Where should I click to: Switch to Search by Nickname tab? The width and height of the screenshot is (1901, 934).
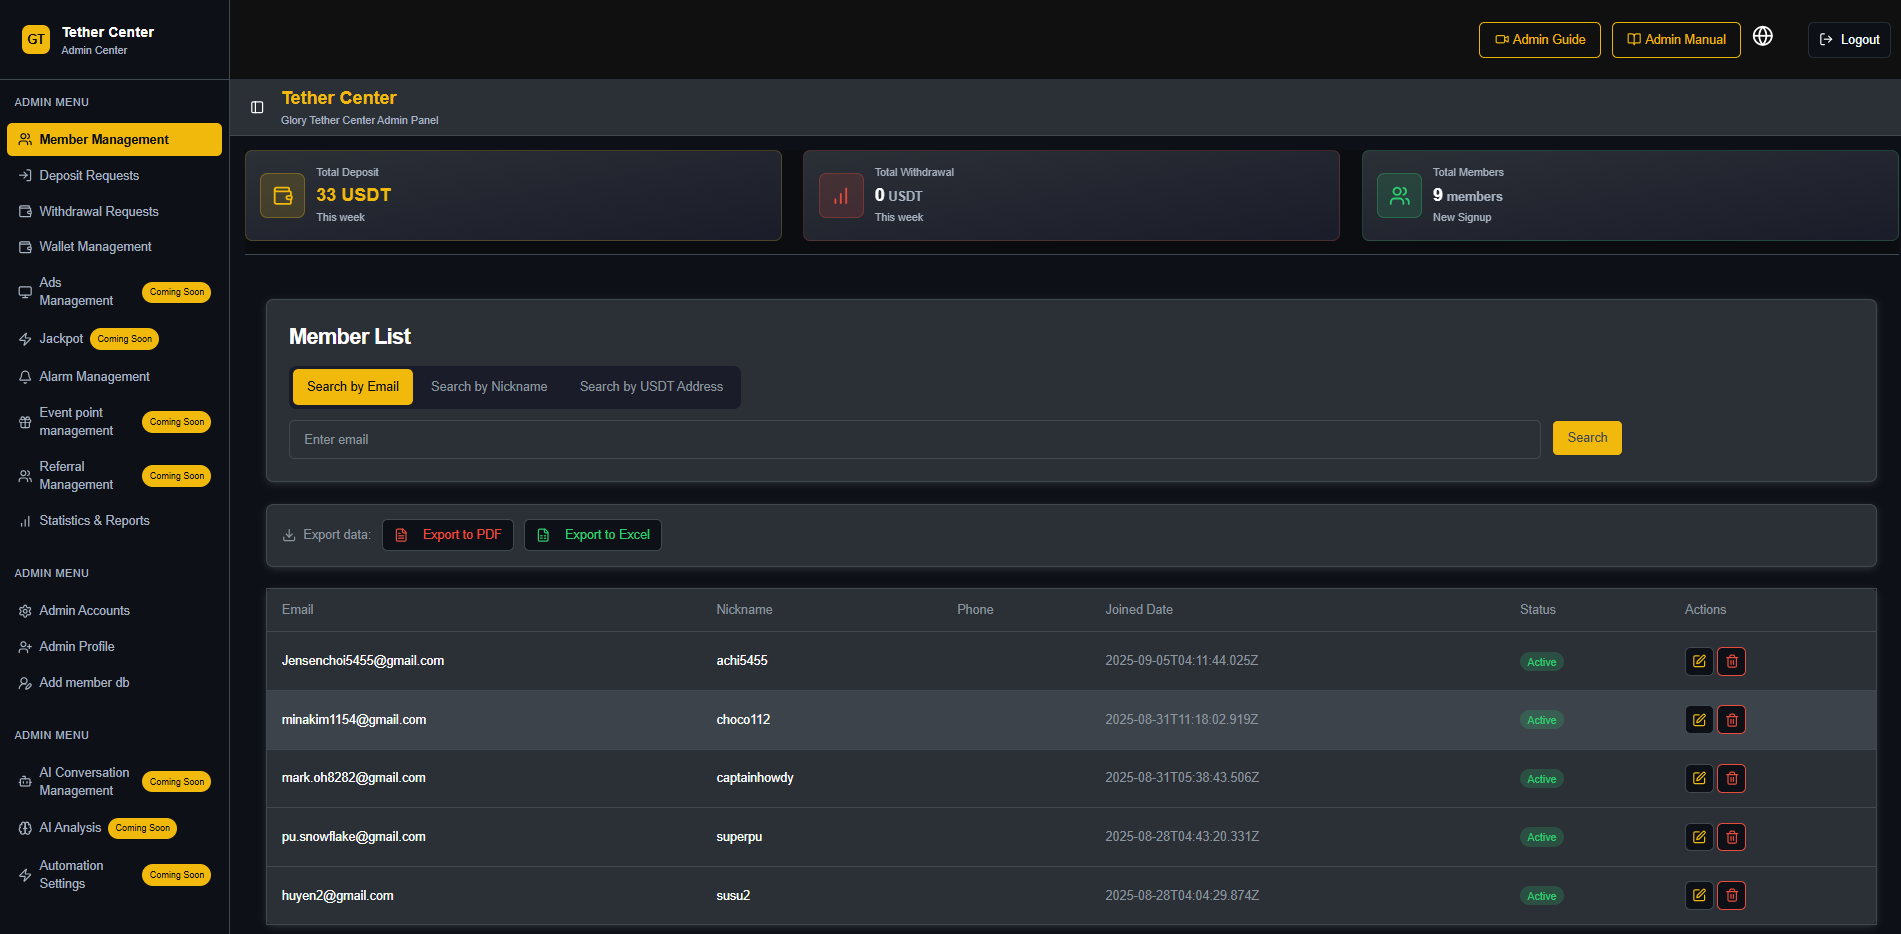pos(489,387)
